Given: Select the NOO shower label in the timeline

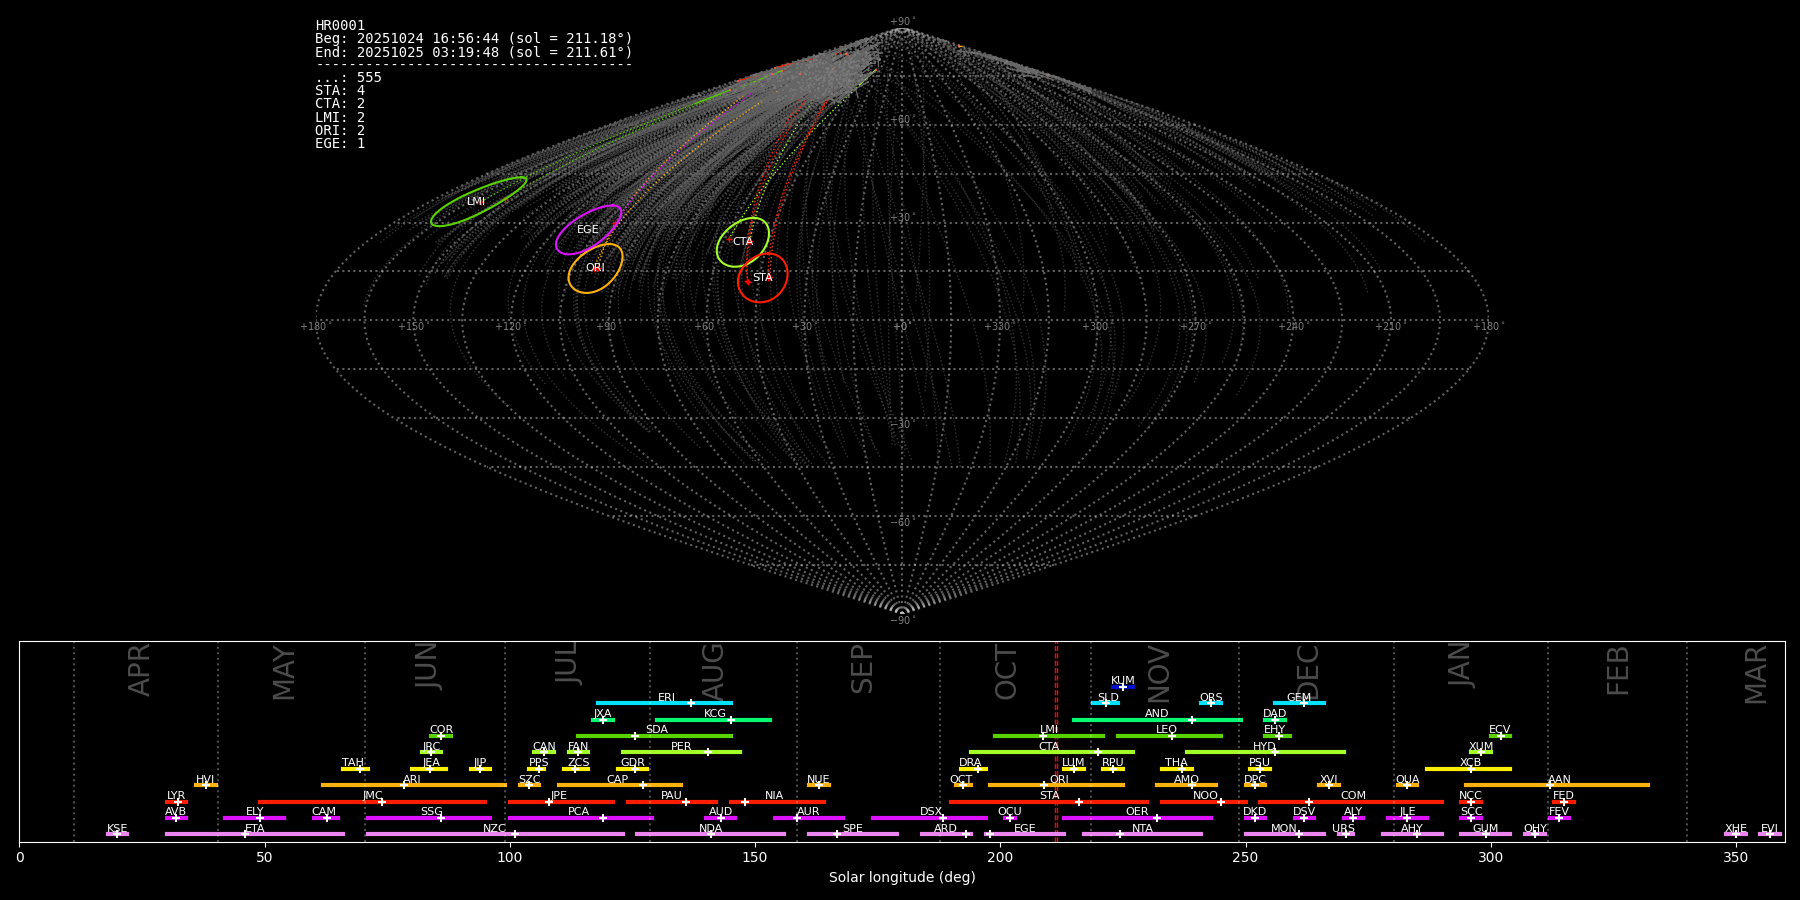Looking at the screenshot, I should click(1206, 796).
